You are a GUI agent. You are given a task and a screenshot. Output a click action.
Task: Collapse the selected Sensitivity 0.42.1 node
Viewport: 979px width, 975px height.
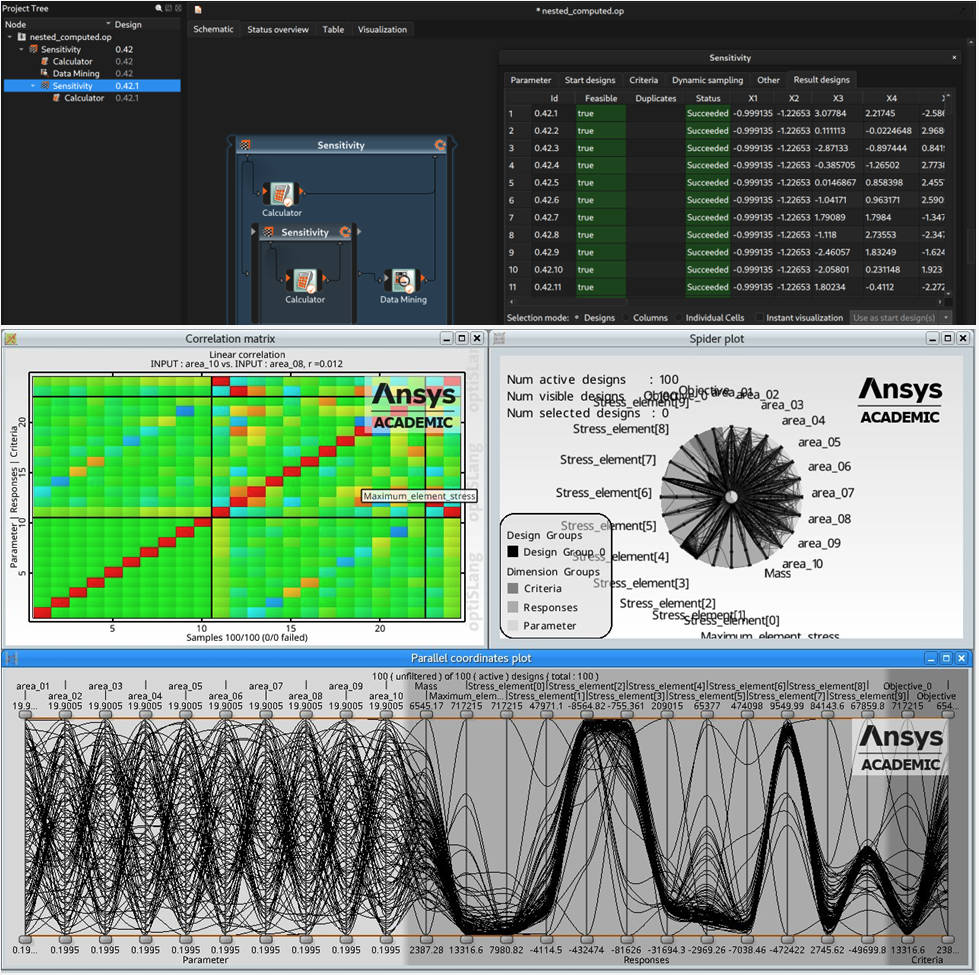point(32,86)
